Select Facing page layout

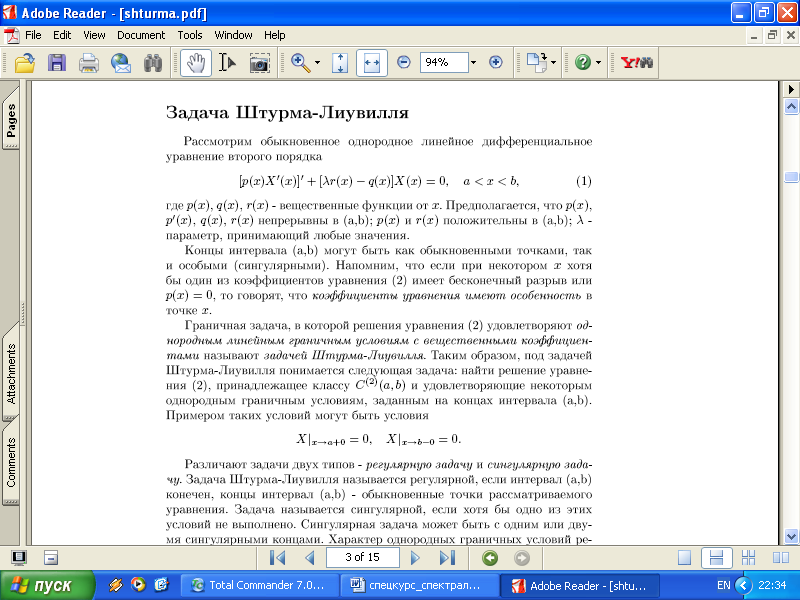point(781,558)
